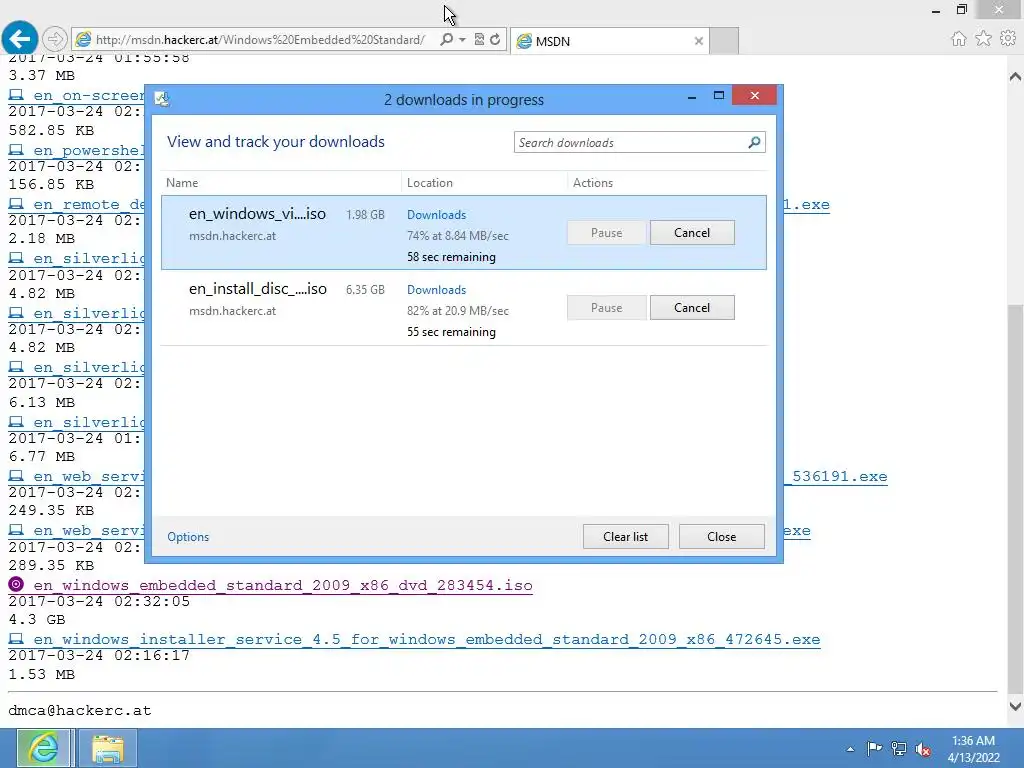1024x768 pixels.
Task: Open en_windows_installer_service_4.5 exe link
Action: coord(426,639)
